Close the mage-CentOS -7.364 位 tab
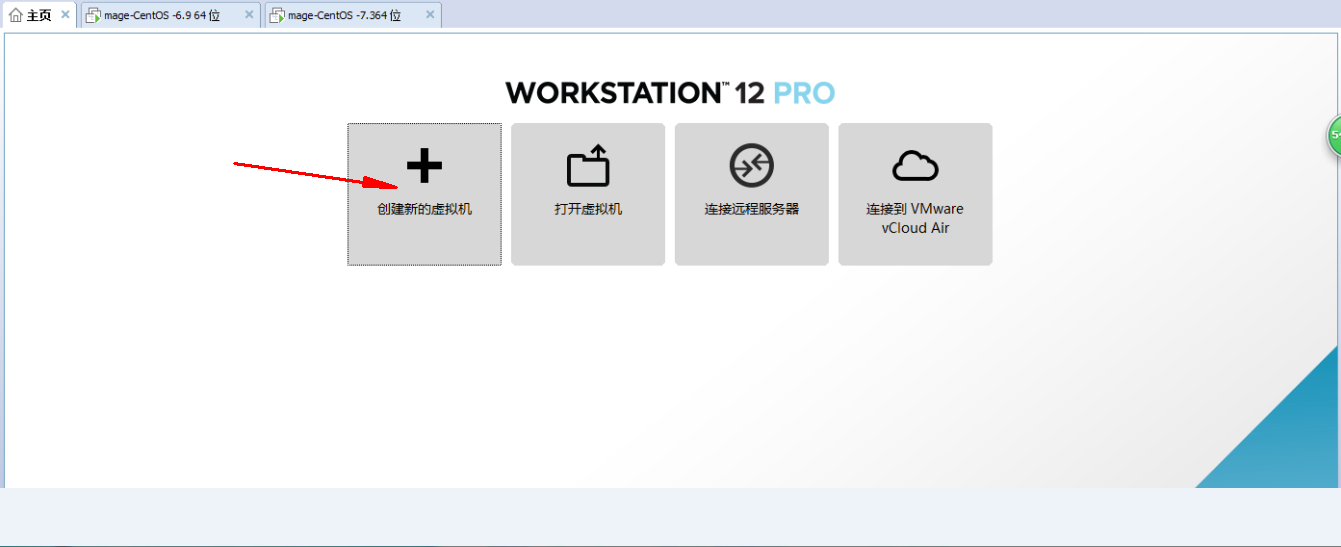 pyautogui.click(x=430, y=15)
